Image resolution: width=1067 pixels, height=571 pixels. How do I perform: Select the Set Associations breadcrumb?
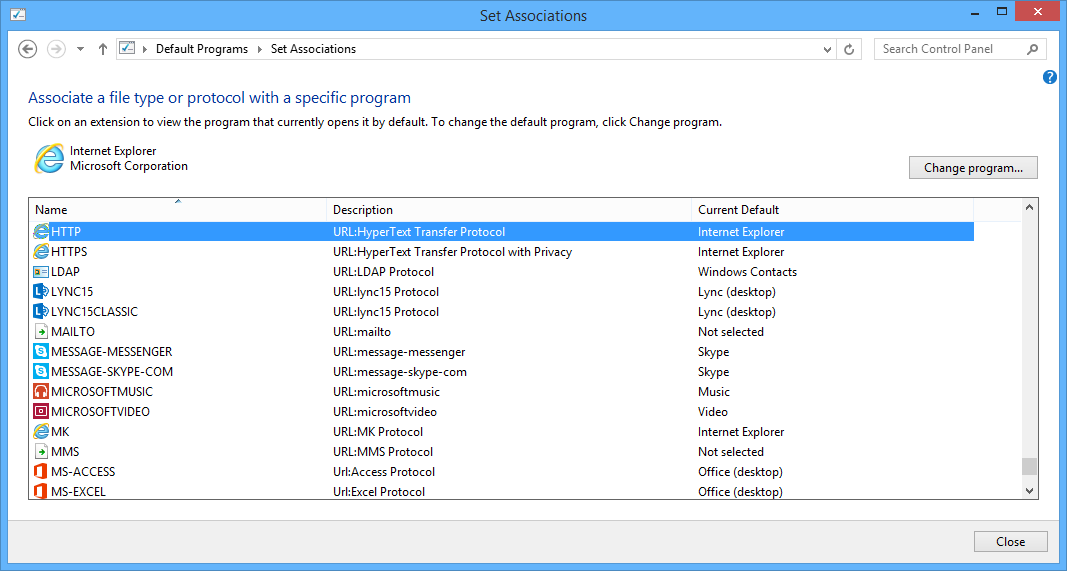point(313,49)
